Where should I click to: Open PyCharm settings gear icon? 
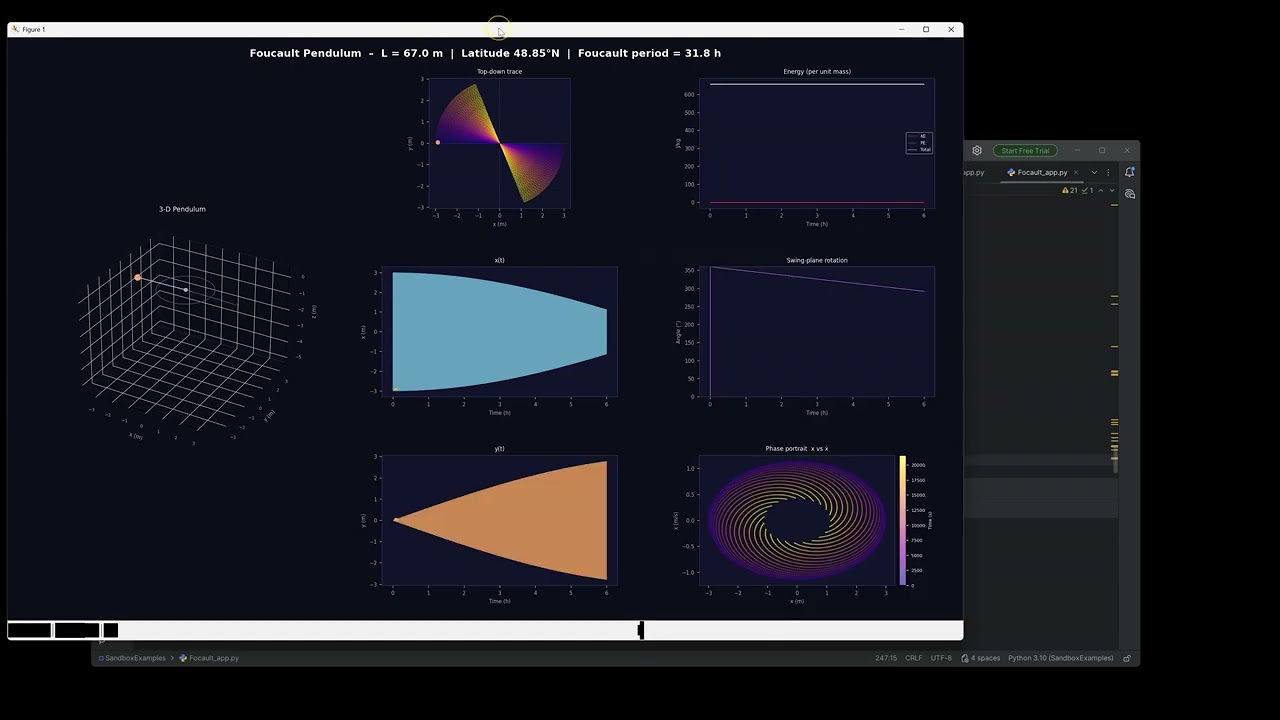[977, 151]
